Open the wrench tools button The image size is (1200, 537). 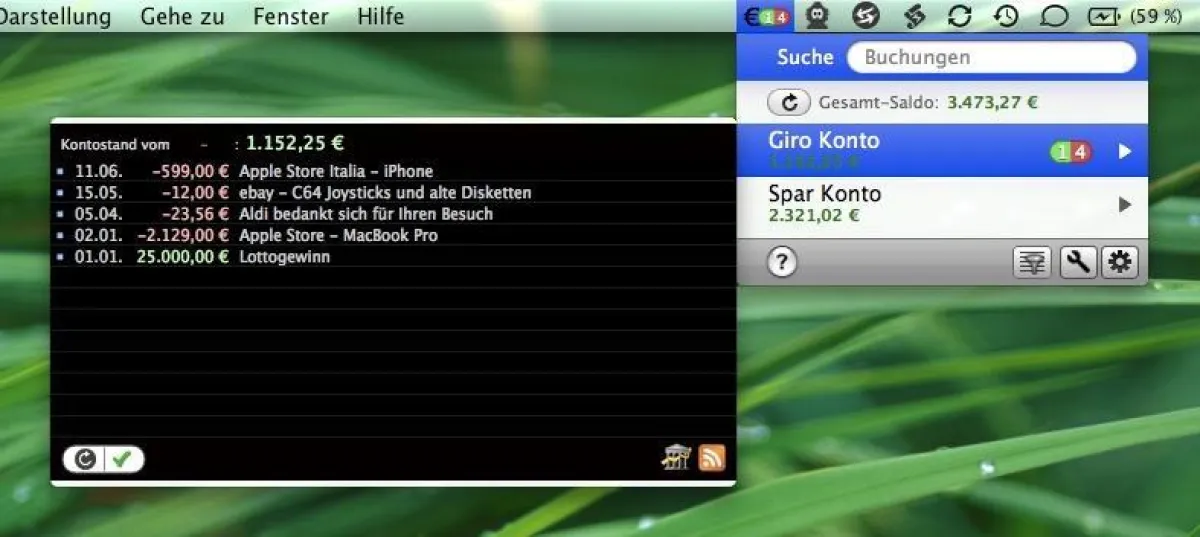(1077, 263)
